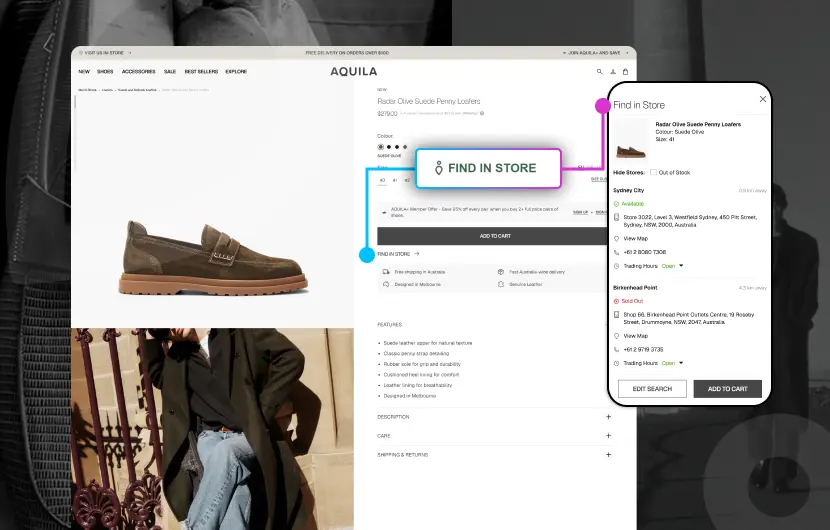Click the Genuine Leather icon

point(501,284)
